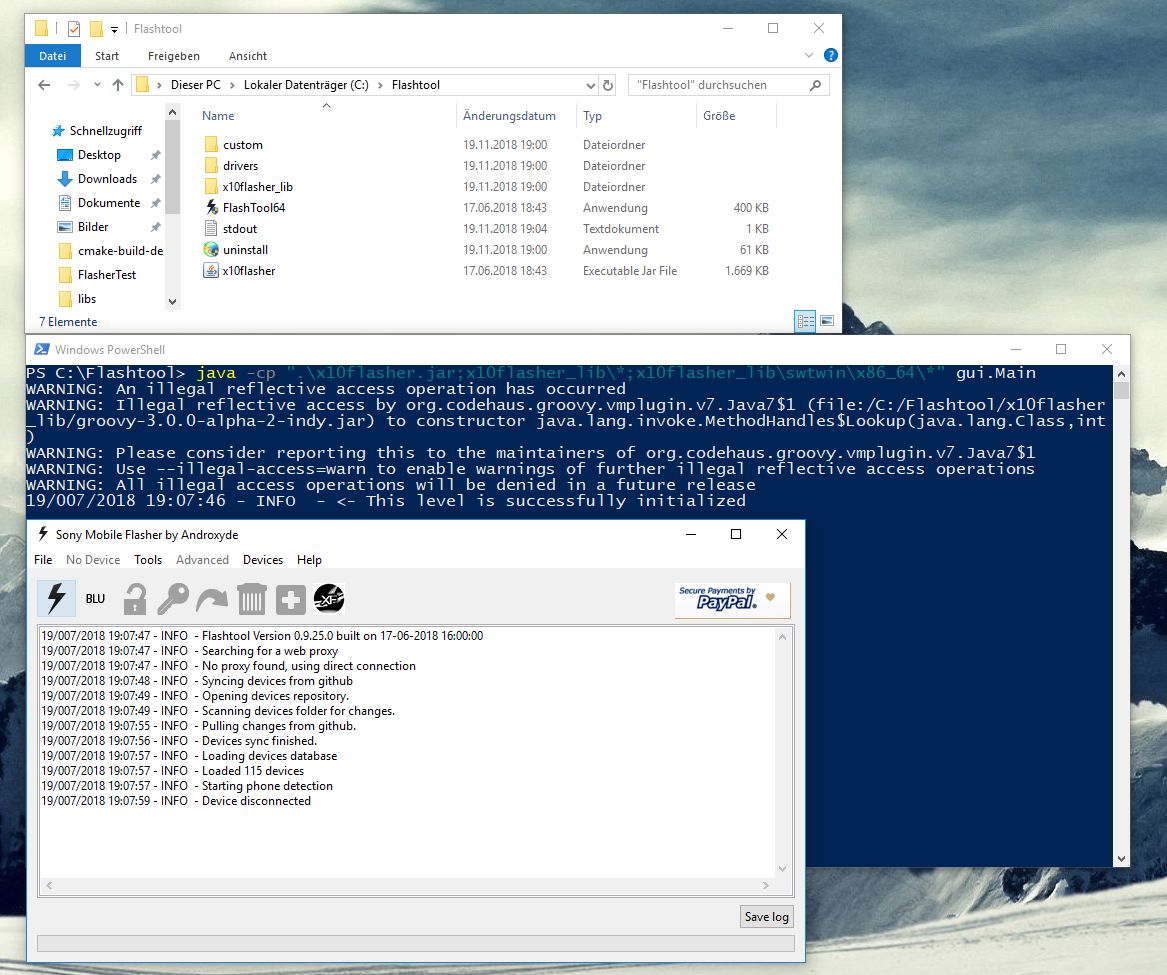Viewport: 1167px width, 975px height.
Task: Select the custom folder in the file list
Action: click(x=243, y=145)
